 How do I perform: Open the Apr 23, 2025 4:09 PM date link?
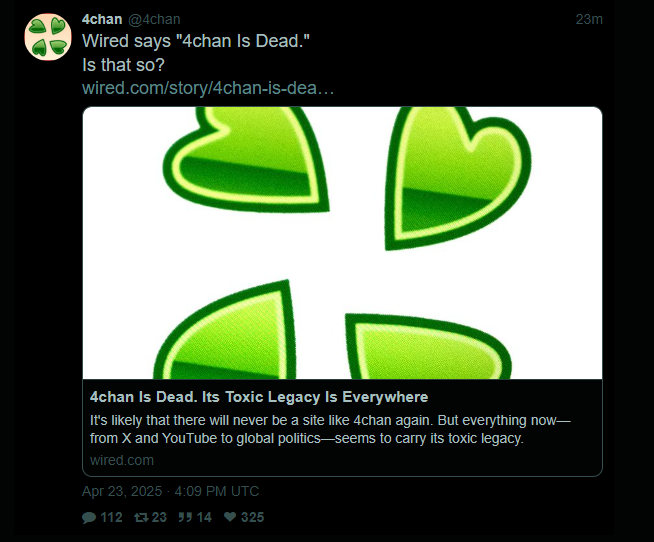(x=171, y=491)
